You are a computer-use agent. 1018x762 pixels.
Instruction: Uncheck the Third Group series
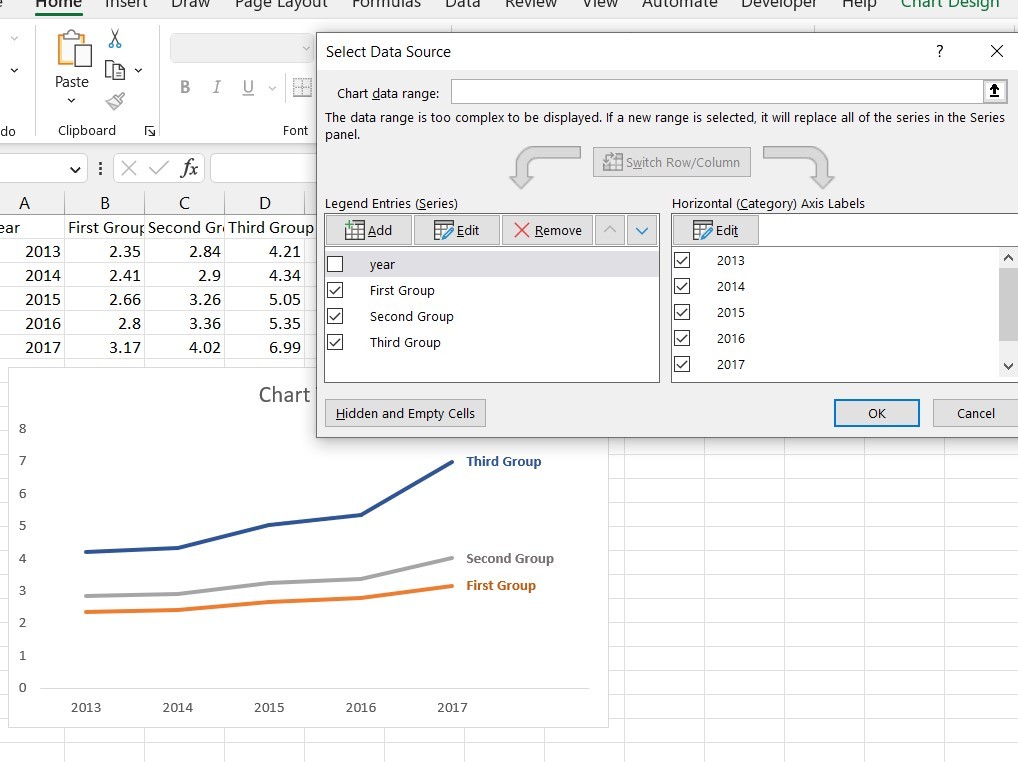click(x=335, y=342)
